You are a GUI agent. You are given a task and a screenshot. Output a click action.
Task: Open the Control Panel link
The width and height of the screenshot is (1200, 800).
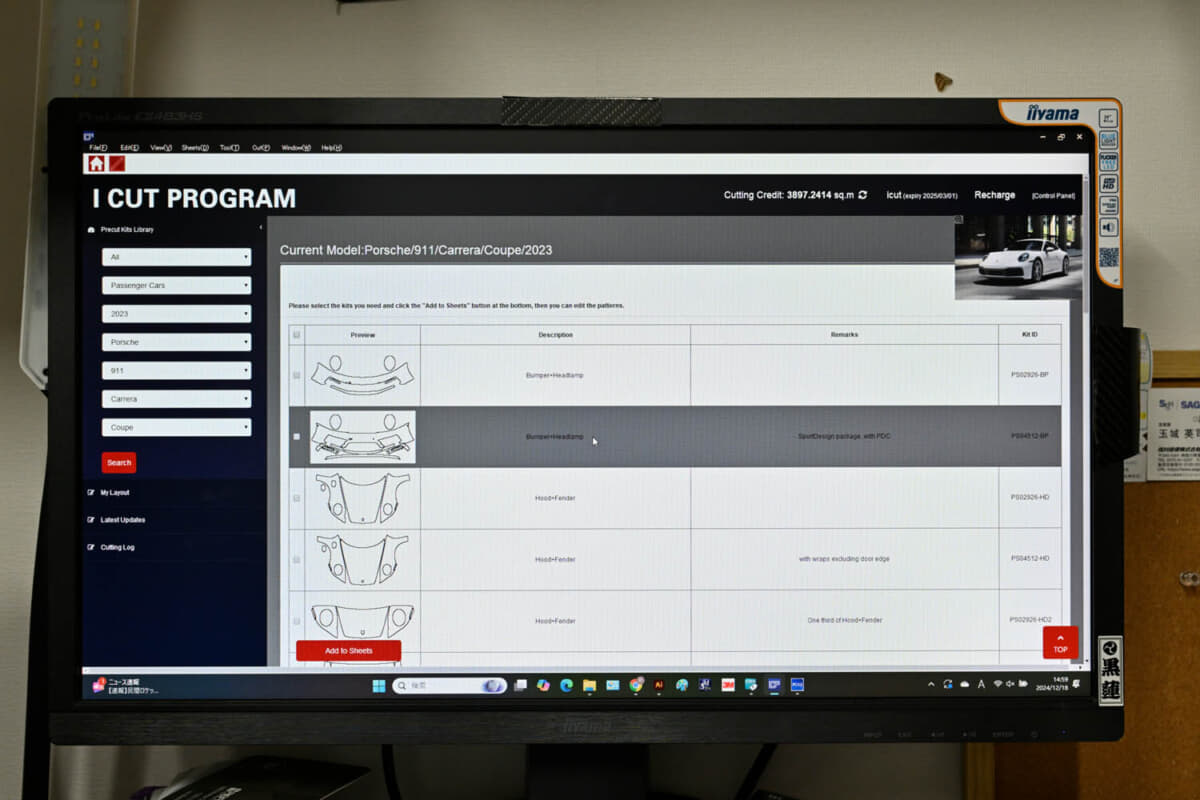1053,196
